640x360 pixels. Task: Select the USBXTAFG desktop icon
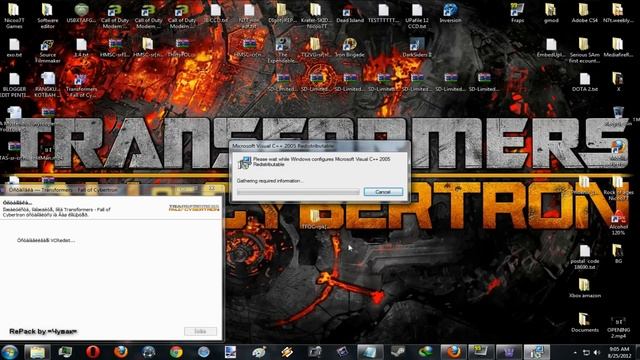tap(81, 13)
